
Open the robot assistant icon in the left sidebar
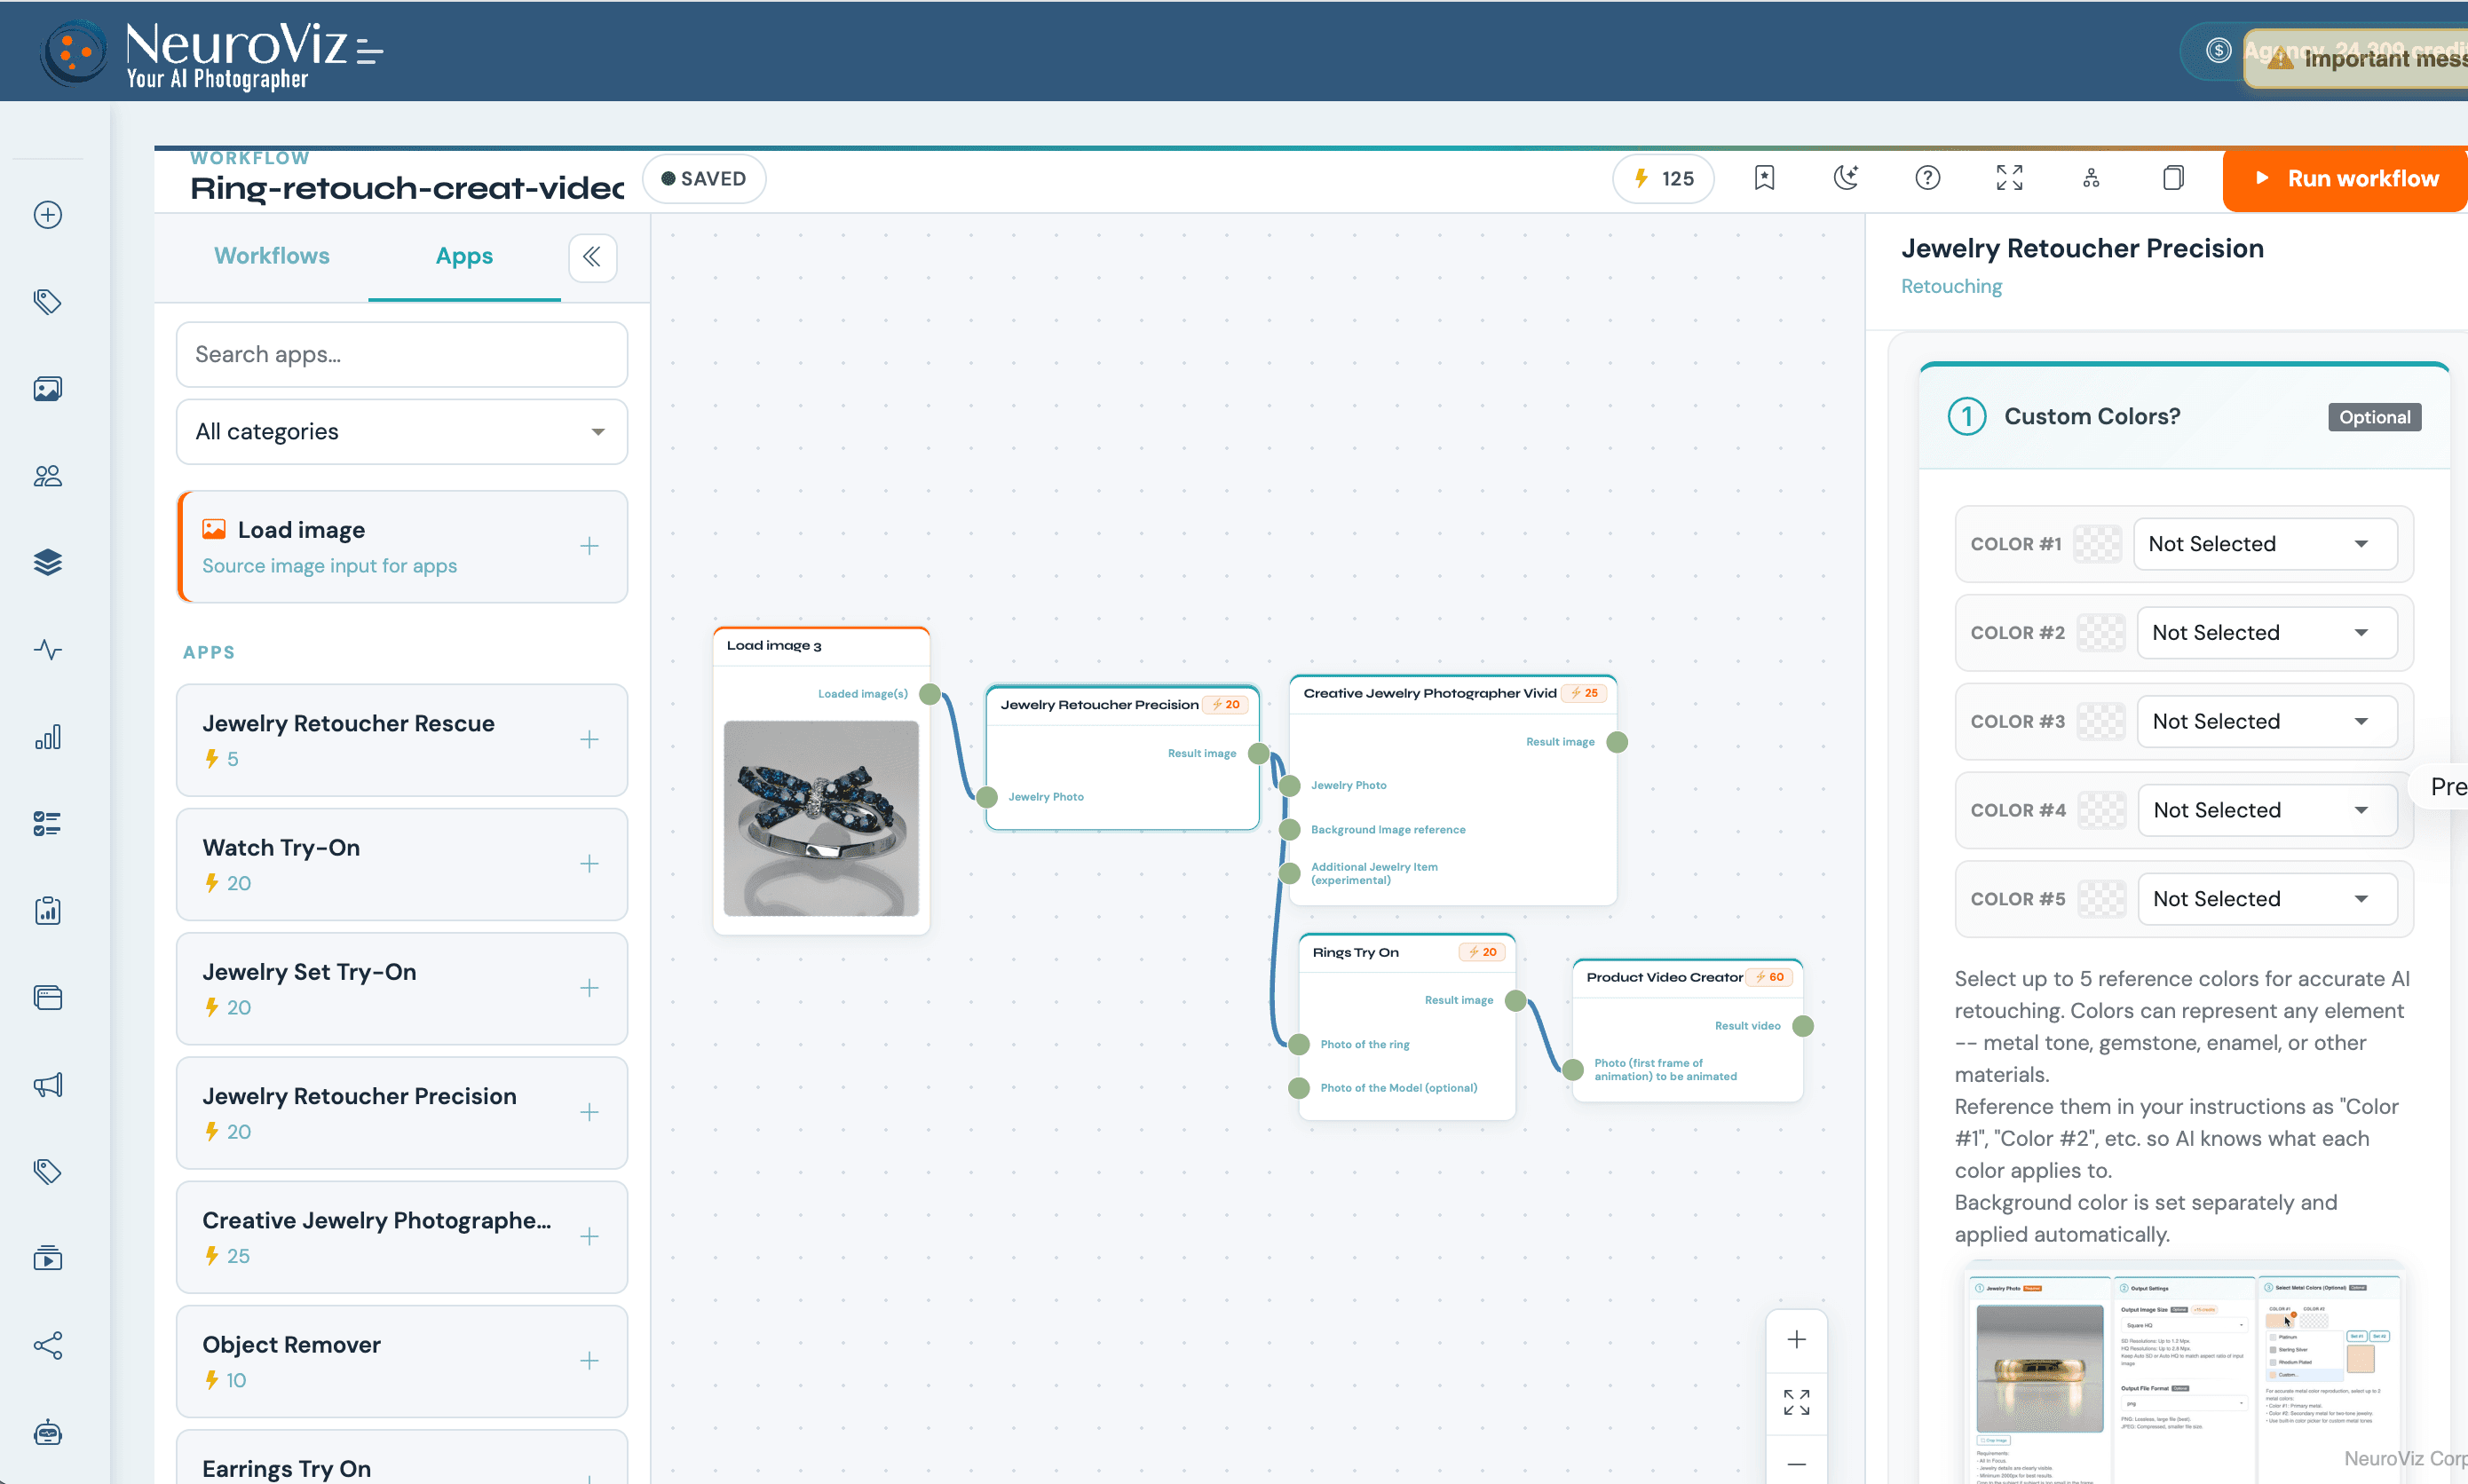48,1433
